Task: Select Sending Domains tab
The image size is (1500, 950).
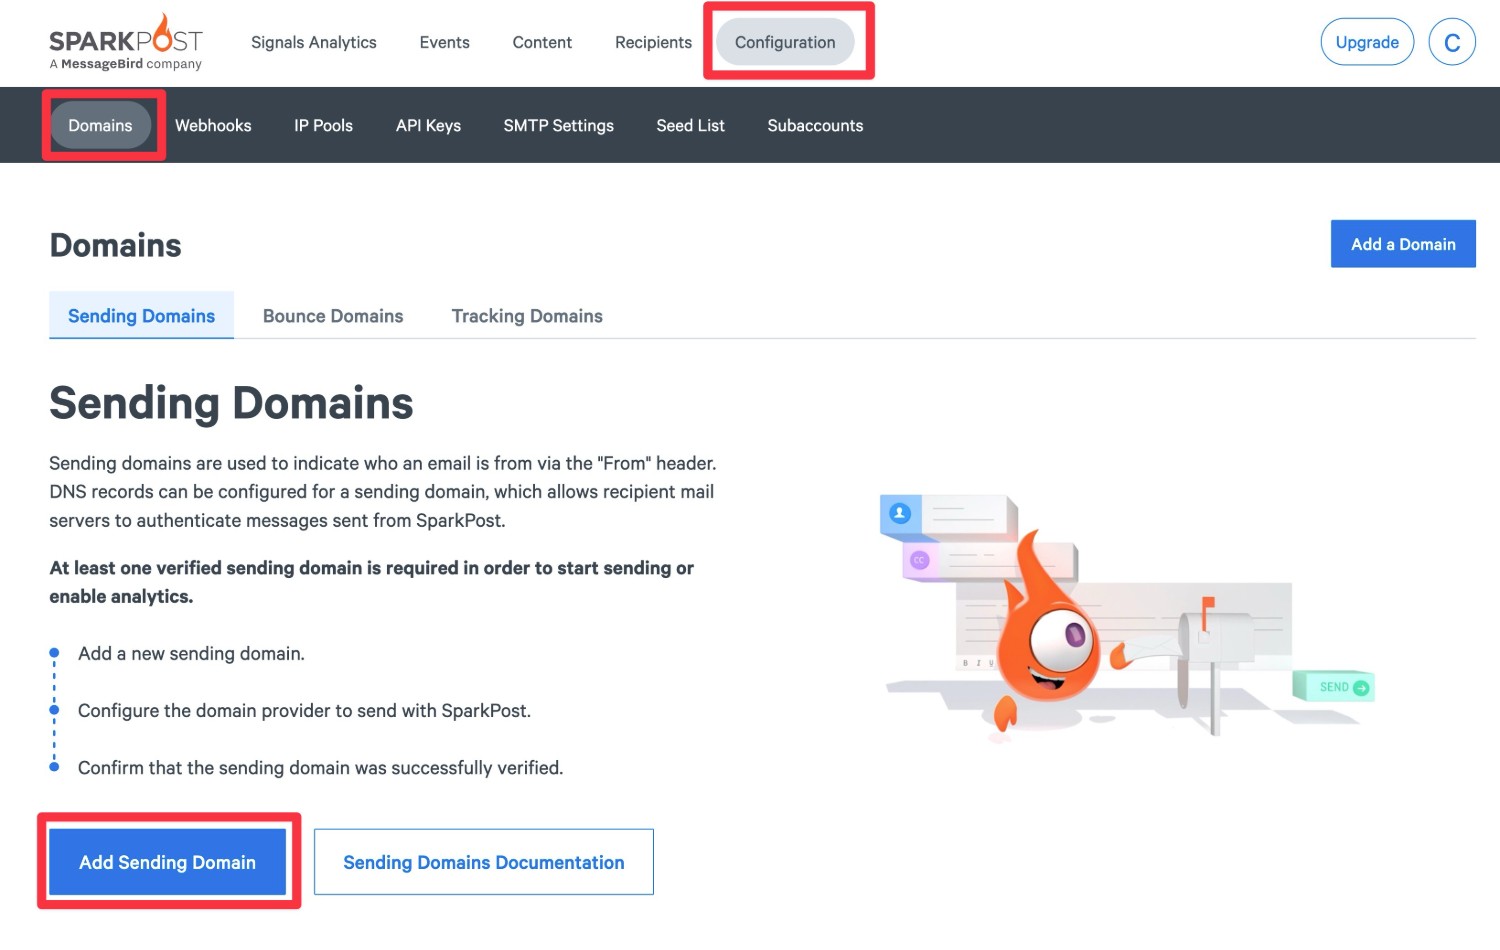Action: coord(141,316)
